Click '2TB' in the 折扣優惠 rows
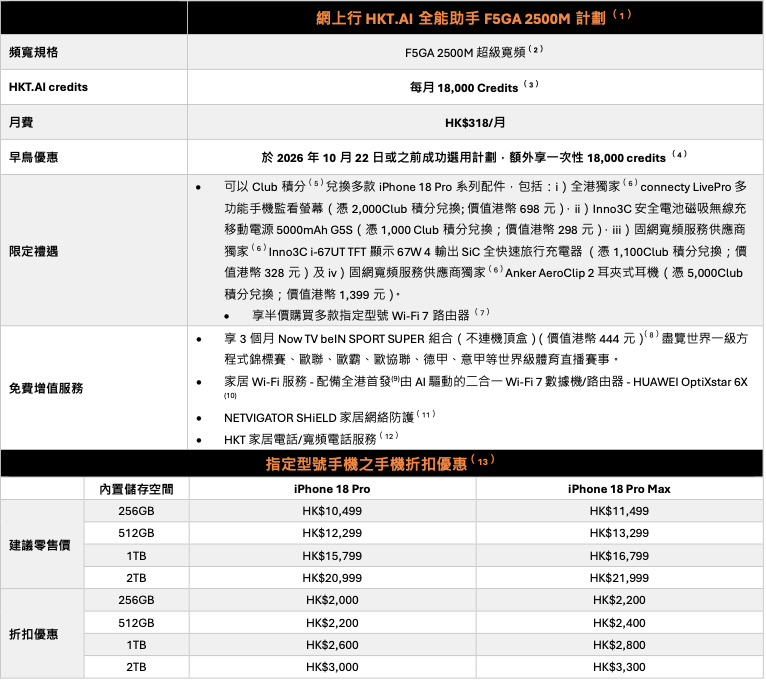The height and width of the screenshot is (680, 766). pyautogui.click(x=136, y=667)
